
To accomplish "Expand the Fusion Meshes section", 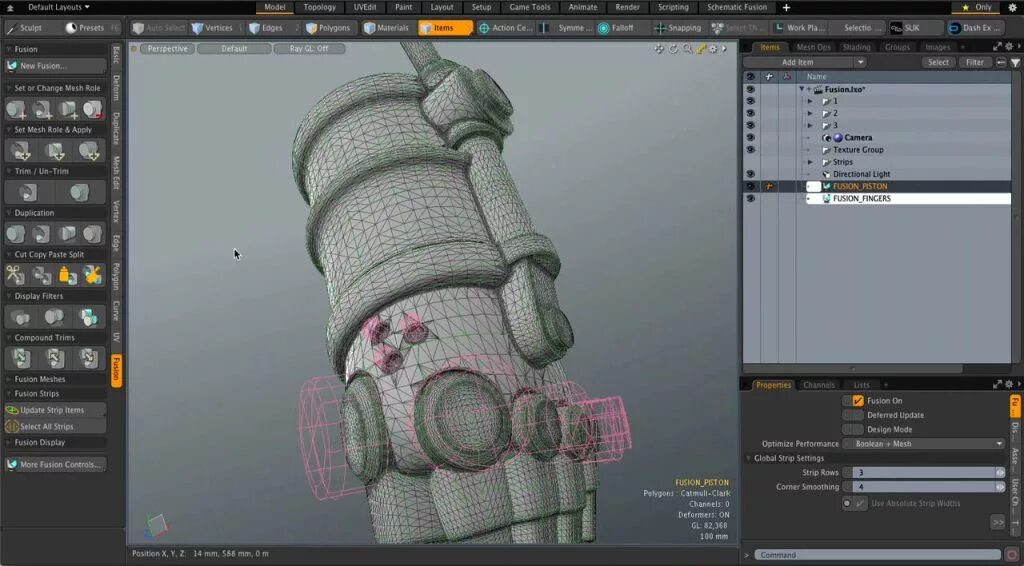I will pyautogui.click(x=9, y=379).
